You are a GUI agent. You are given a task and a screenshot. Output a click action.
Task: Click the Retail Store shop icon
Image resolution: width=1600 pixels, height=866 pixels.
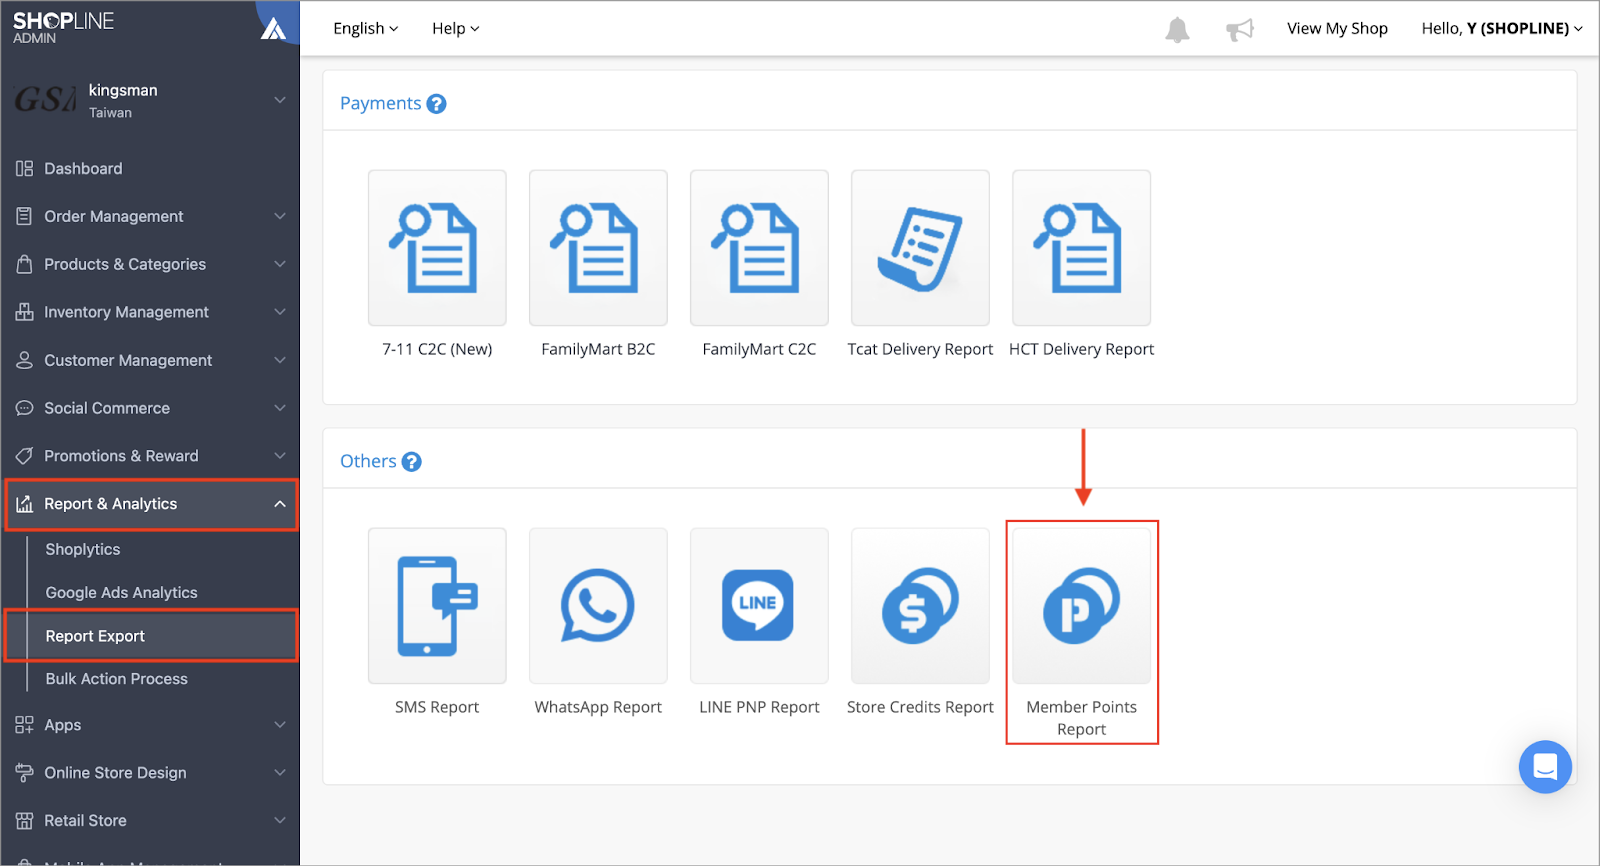[x=24, y=821]
